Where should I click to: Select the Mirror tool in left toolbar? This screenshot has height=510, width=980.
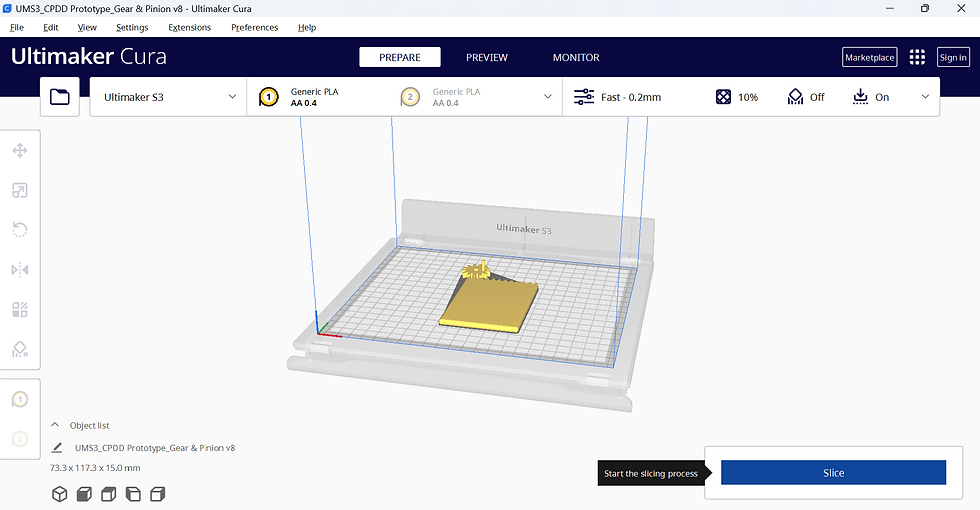pos(20,270)
